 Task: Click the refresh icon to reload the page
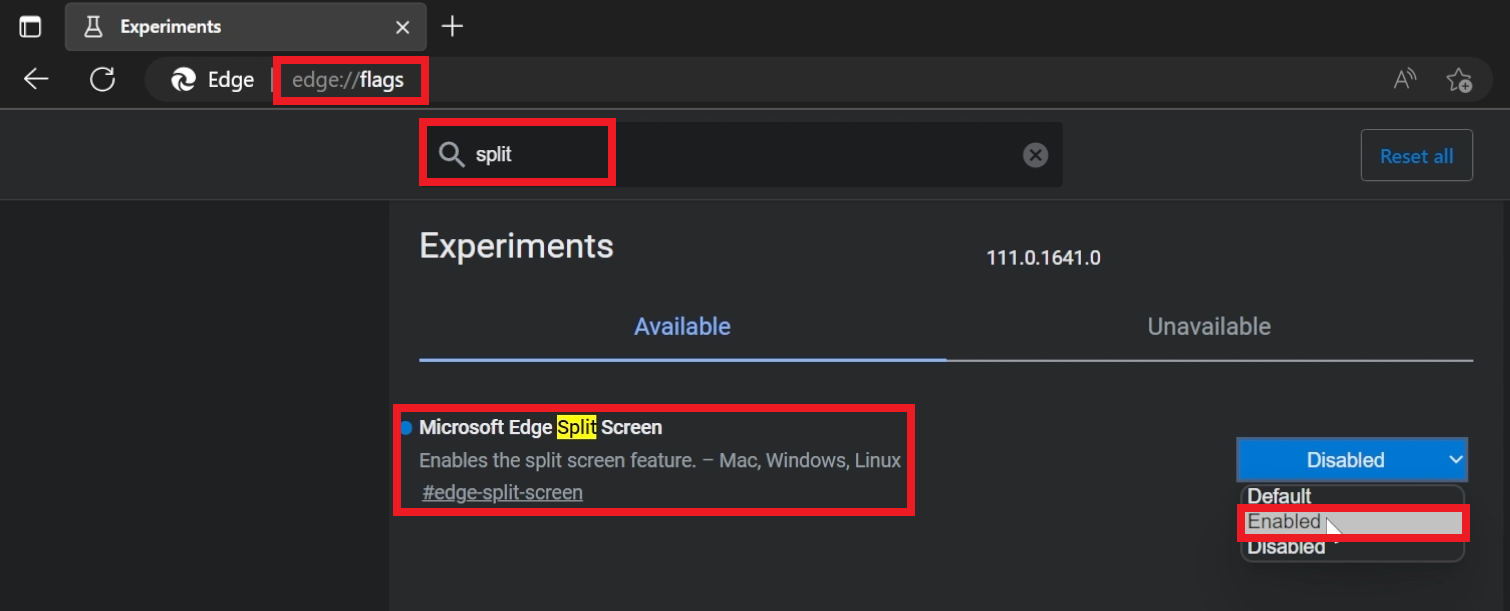tap(103, 79)
